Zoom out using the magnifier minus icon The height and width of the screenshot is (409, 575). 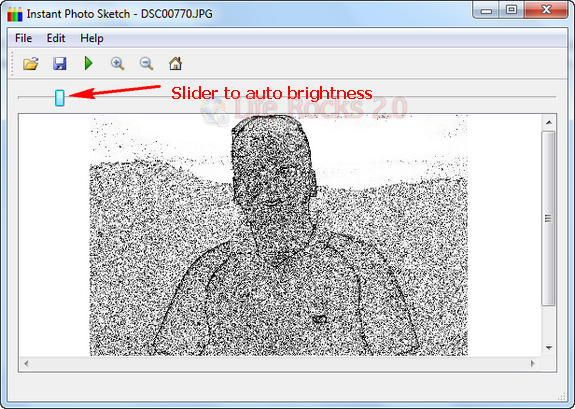pyautogui.click(x=147, y=63)
